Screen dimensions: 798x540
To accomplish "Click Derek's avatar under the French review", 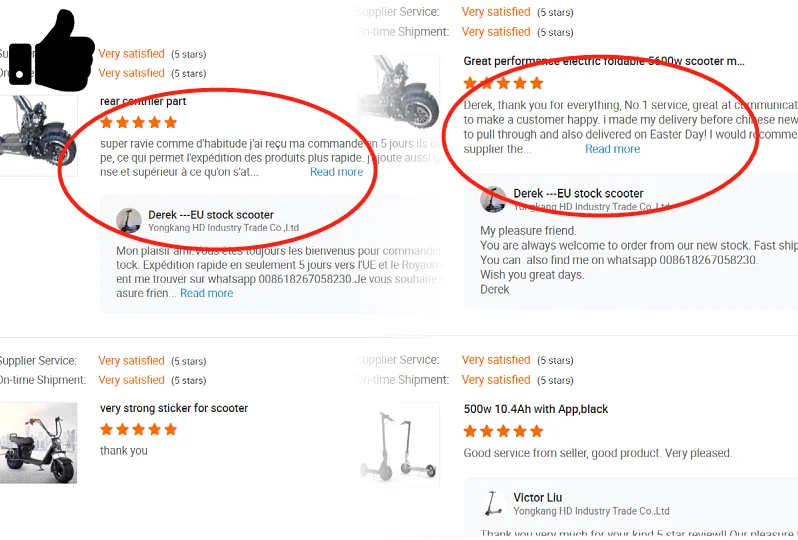I will pyautogui.click(x=129, y=221).
